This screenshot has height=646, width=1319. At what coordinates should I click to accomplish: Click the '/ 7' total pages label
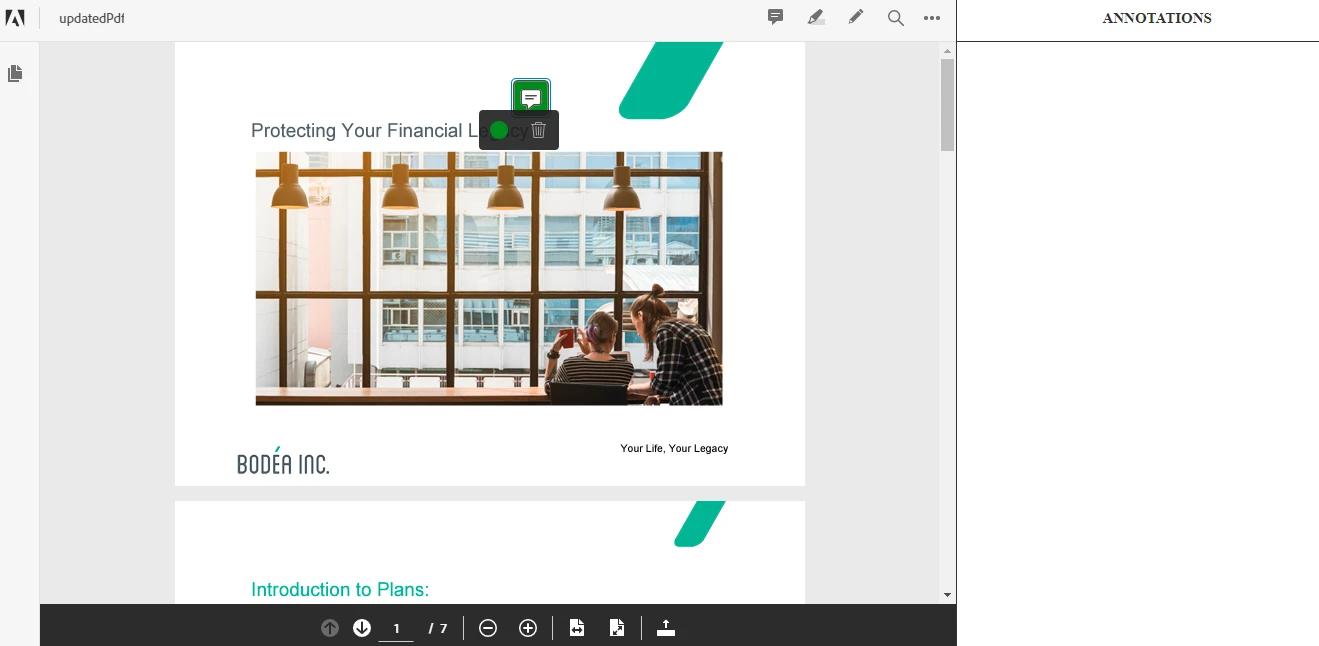tap(438, 628)
